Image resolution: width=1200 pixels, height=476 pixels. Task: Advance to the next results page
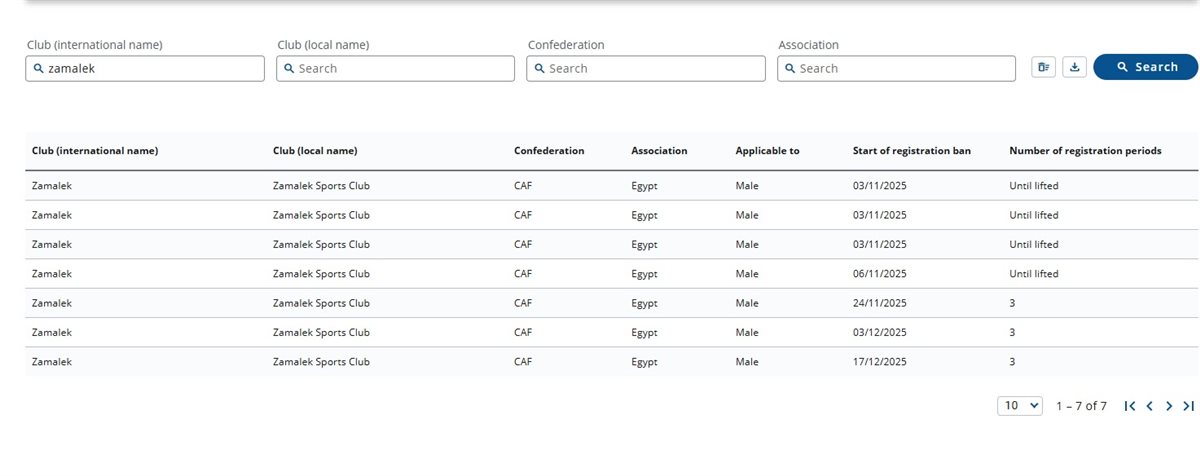pos(1169,406)
